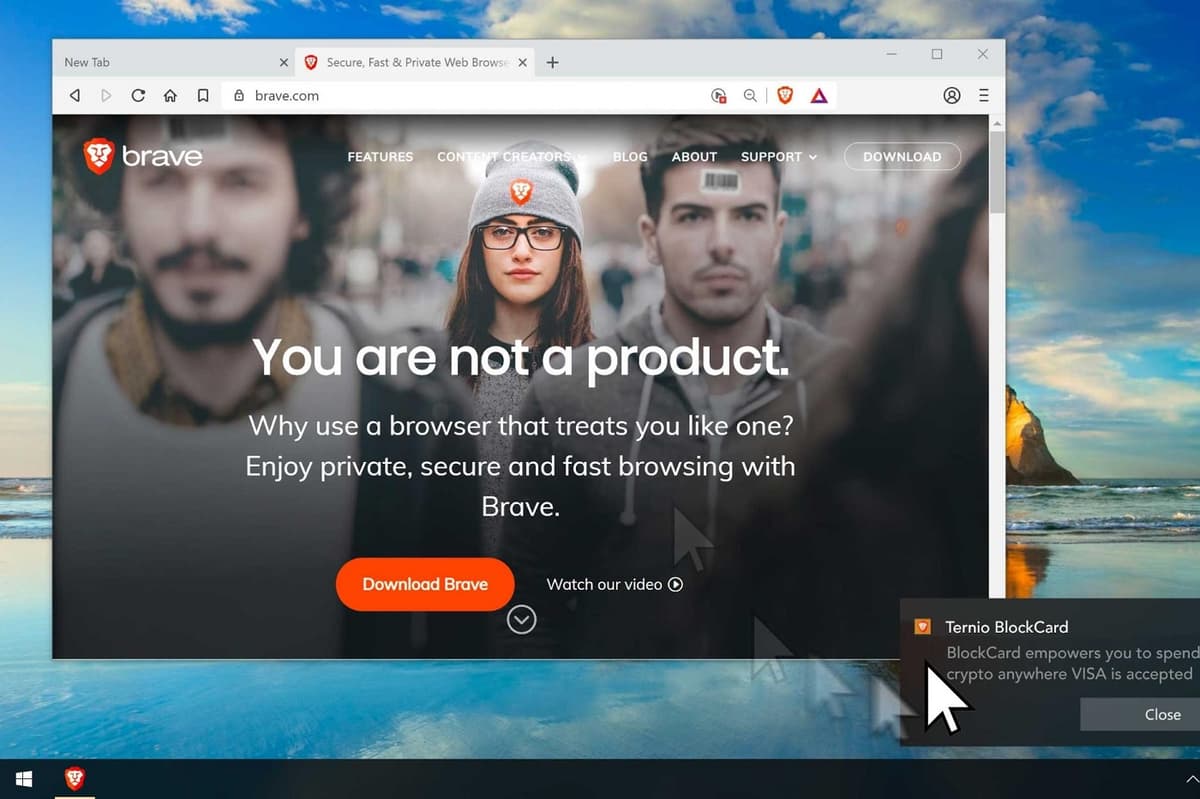Click the home icon
The width and height of the screenshot is (1200, 799).
pyautogui.click(x=170, y=95)
